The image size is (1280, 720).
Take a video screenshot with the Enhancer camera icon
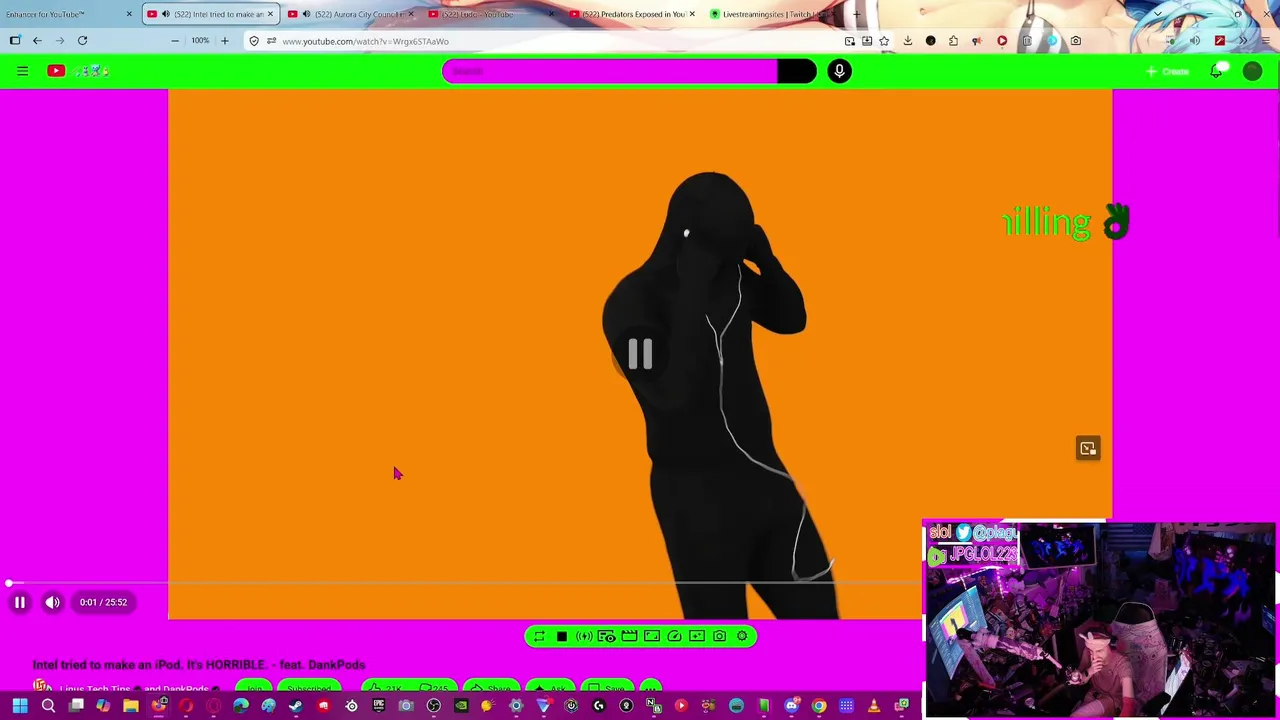(x=719, y=636)
